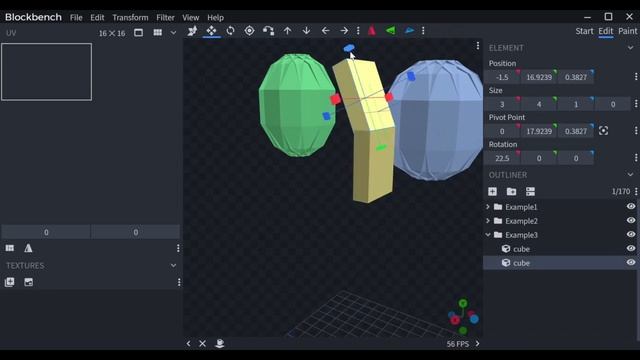Image resolution: width=640 pixels, height=360 pixels.
Task: Switch to the Paint mode tab
Action: [627, 31]
